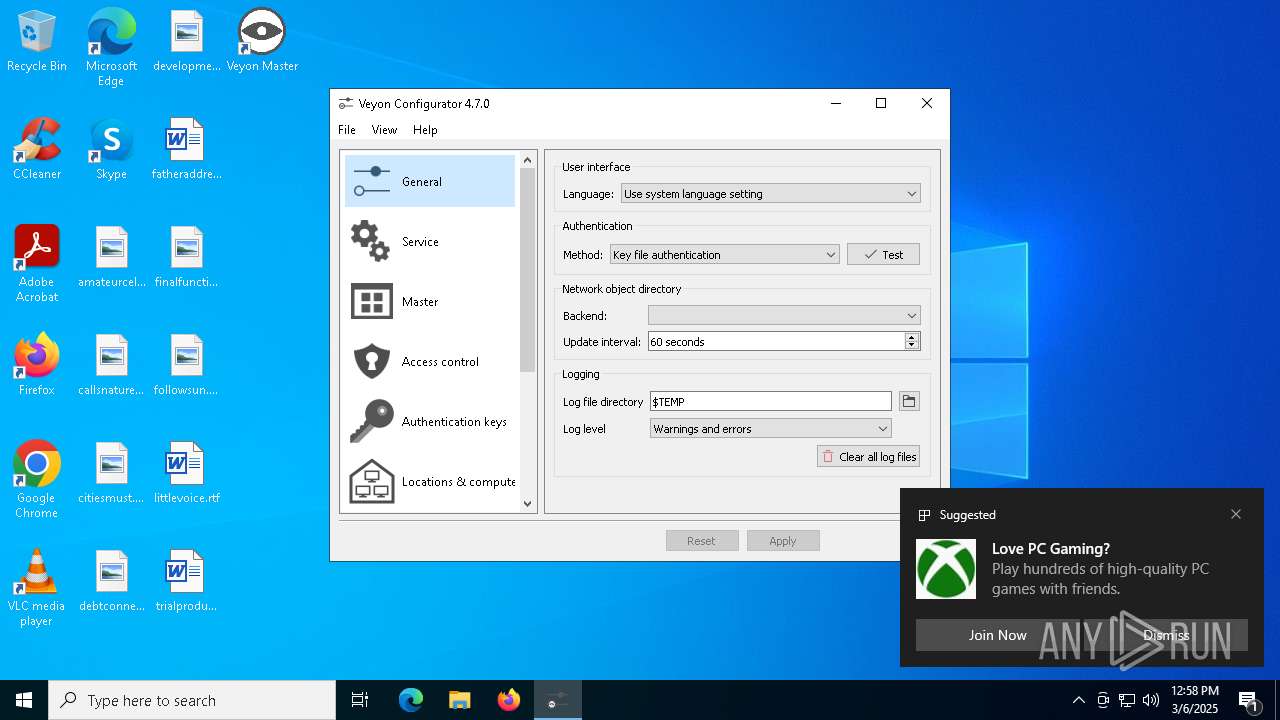Expand authentication Method dropdown
This screenshot has width=1280, height=720.
tap(724, 255)
